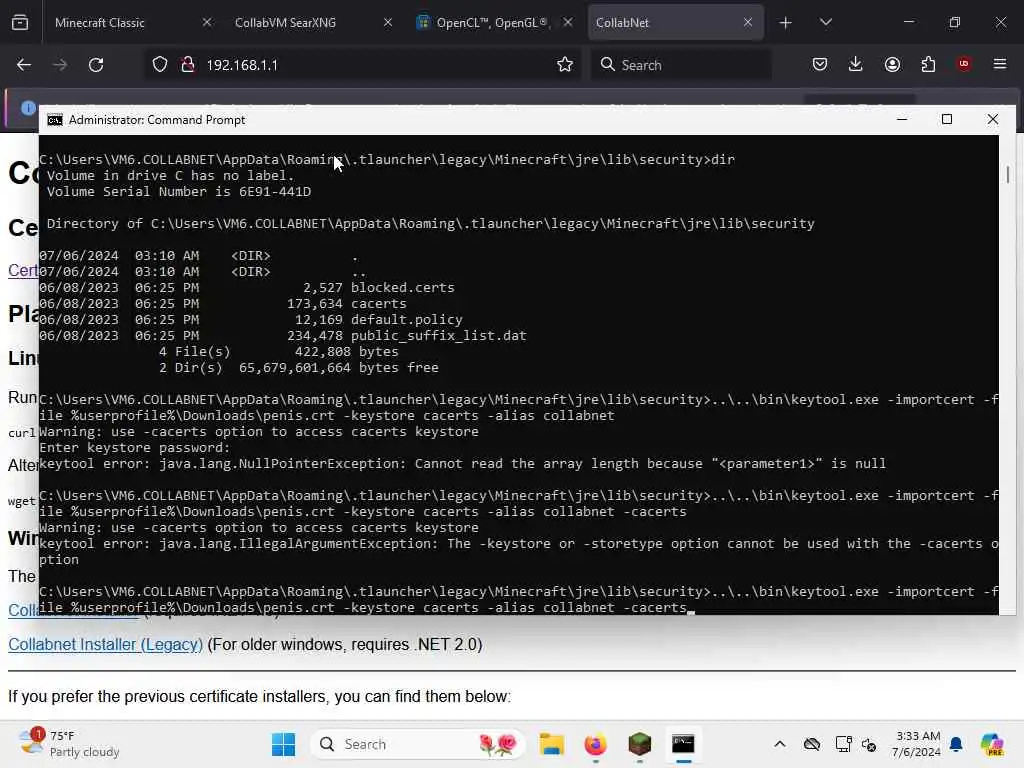Viewport: 1024px width, 768px height.
Task: Bookmark this page with the star
Action: (x=565, y=65)
